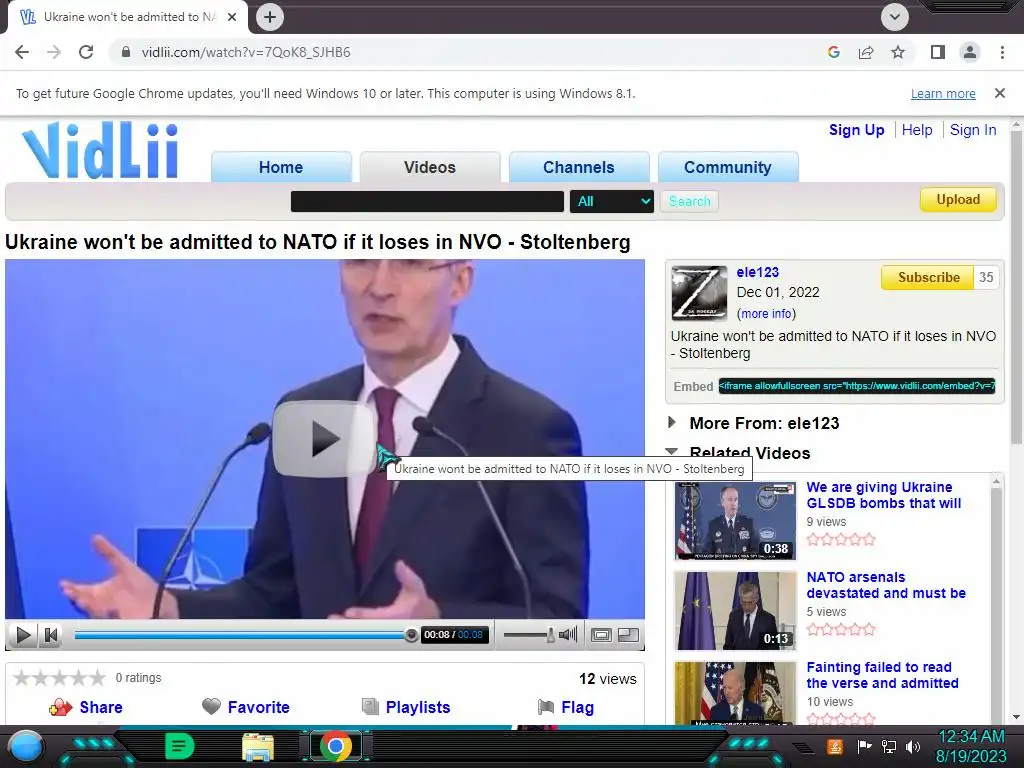
Task: Click the Playlists icon
Action: 370,707
